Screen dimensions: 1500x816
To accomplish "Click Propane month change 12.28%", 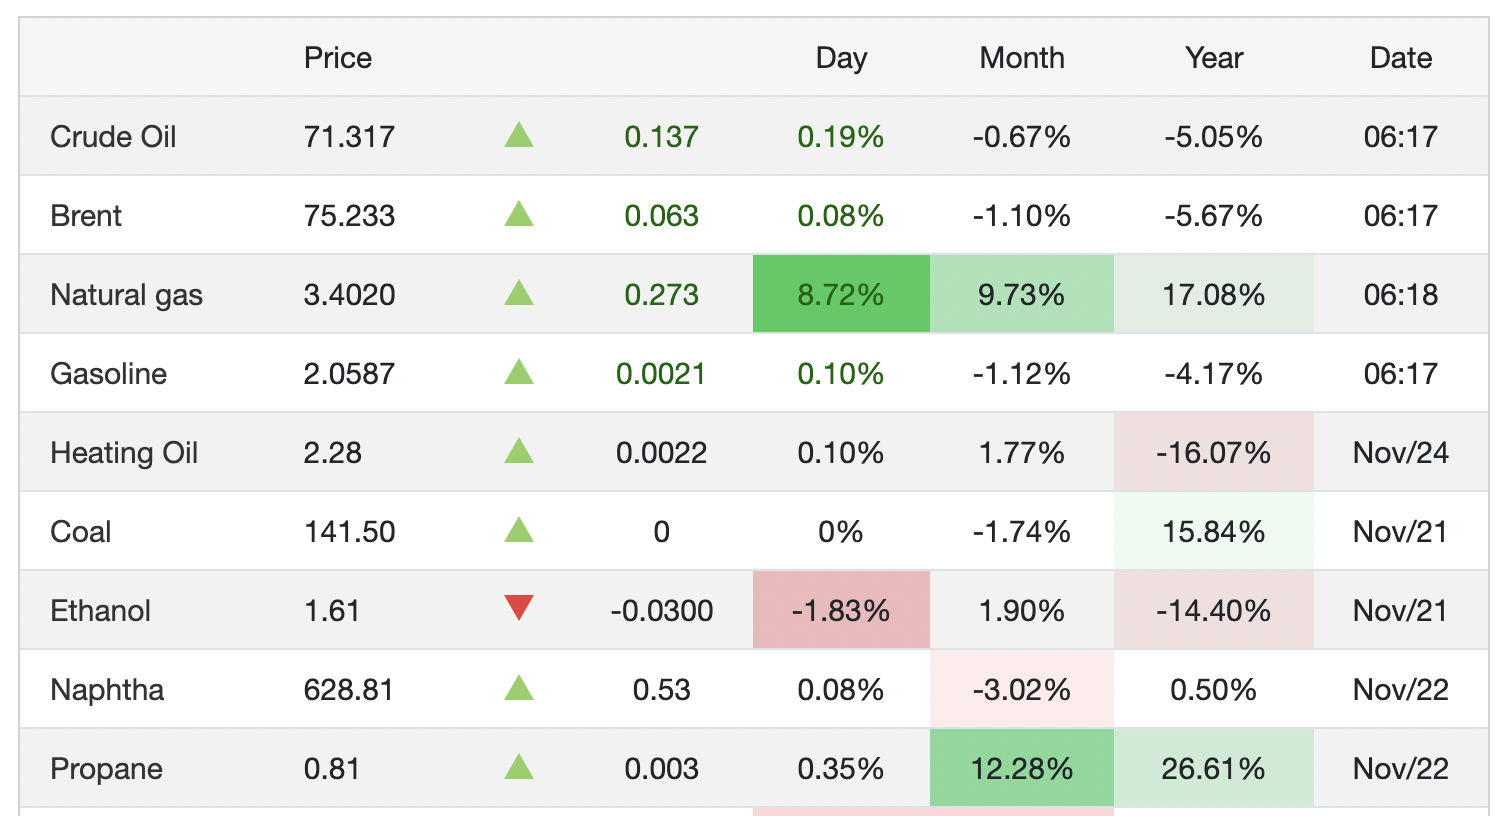I will 1022,769.
